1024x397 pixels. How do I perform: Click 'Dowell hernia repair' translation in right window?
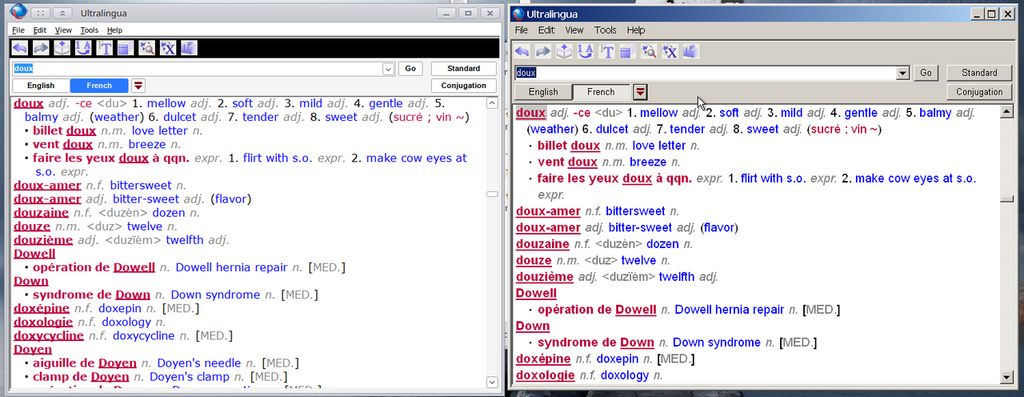click(x=729, y=310)
